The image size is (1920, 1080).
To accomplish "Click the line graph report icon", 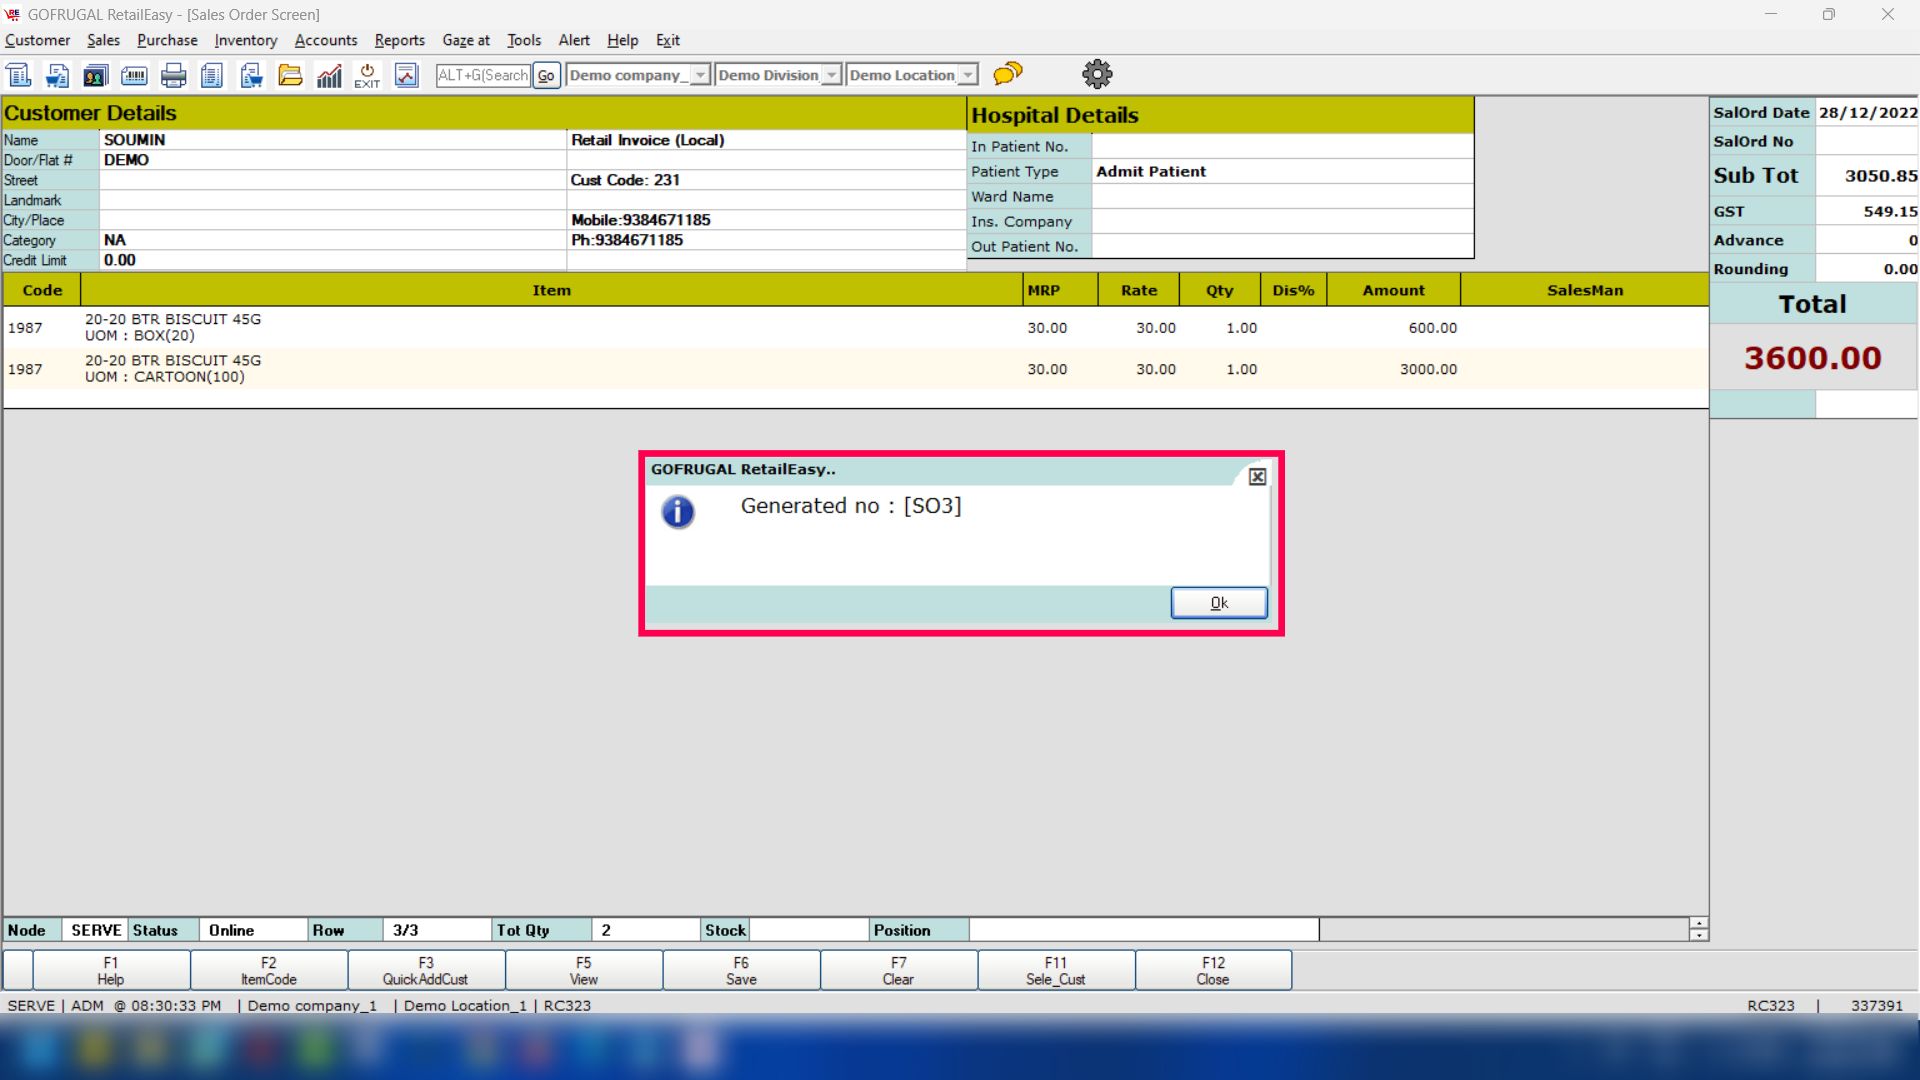I will coord(406,75).
